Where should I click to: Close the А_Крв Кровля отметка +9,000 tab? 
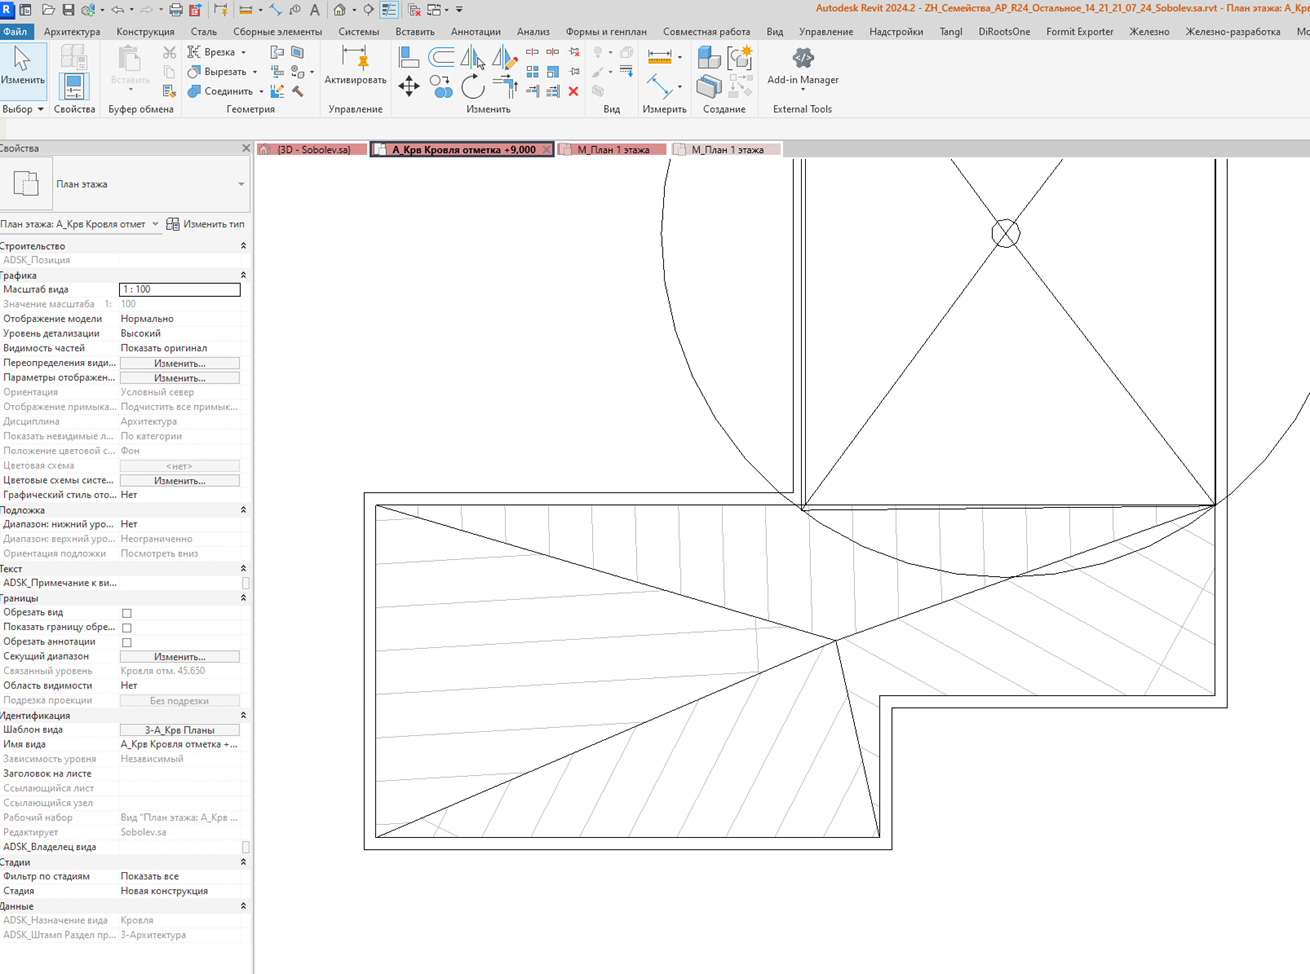pyautogui.click(x=547, y=150)
